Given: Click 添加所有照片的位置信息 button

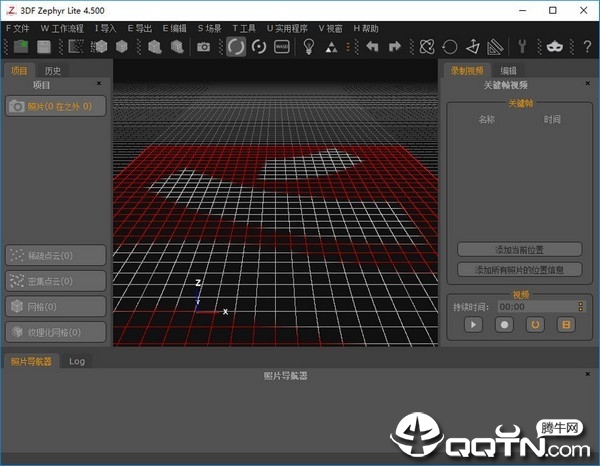Looking at the screenshot, I should 519,269.
